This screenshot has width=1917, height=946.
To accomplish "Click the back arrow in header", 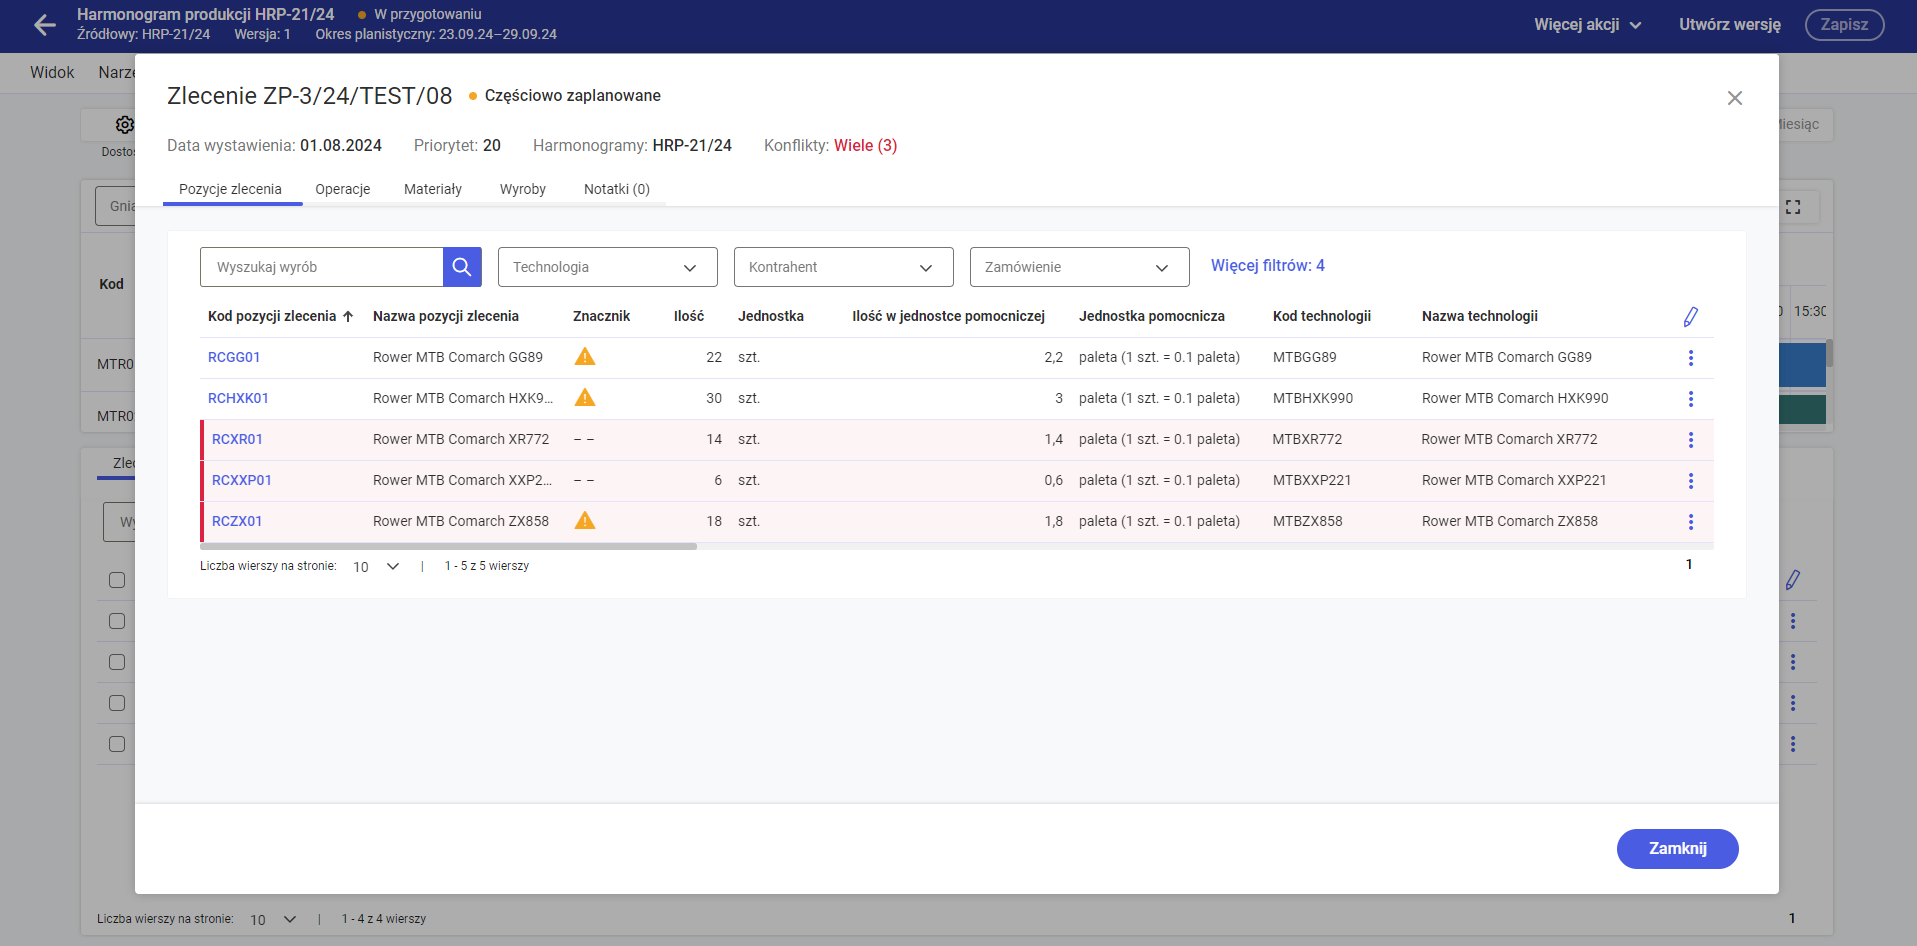I will click(44, 25).
